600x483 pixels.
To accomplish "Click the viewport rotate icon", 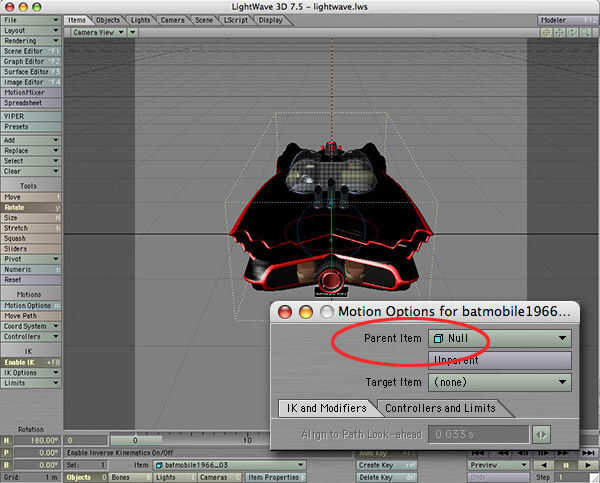I will pos(572,33).
